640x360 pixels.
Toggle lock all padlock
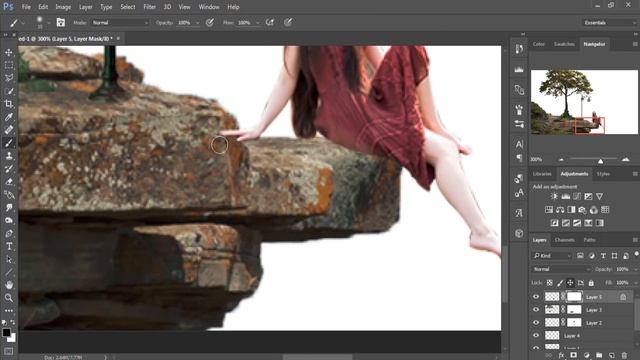[591, 282]
